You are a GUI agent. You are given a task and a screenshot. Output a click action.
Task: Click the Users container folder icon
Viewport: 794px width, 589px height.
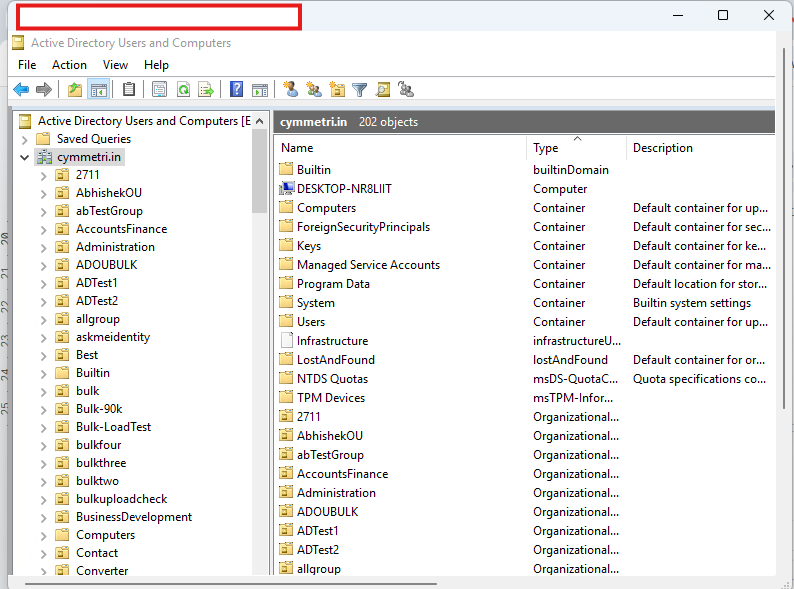click(x=286, y=321)
